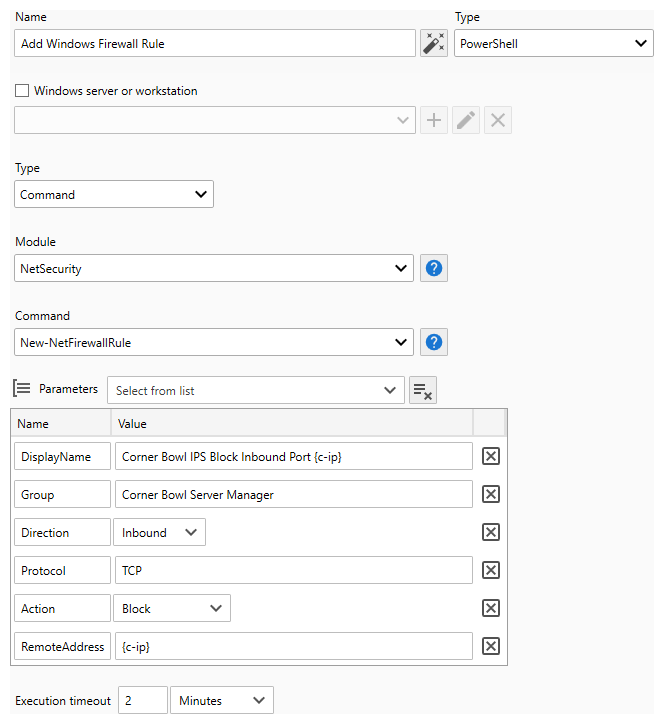Screen dimensions: 664x724
Task: Clear all parameters with list-remove icon
Action: 423,390
